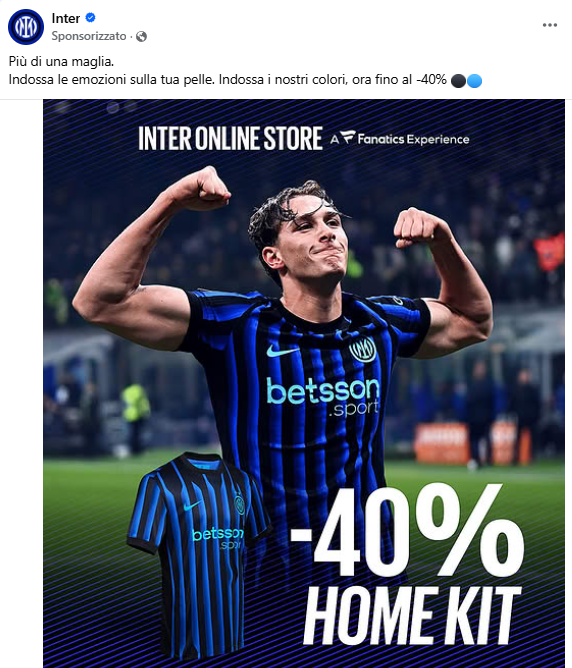Click the blue verified badge icon
572x668 pixels.
point(90,18)
